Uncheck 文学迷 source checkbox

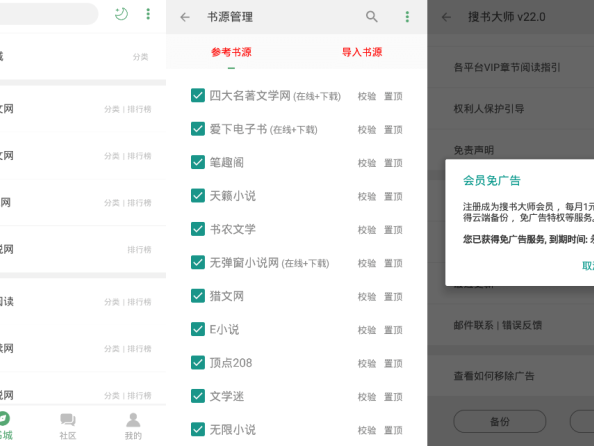[198, 396]
